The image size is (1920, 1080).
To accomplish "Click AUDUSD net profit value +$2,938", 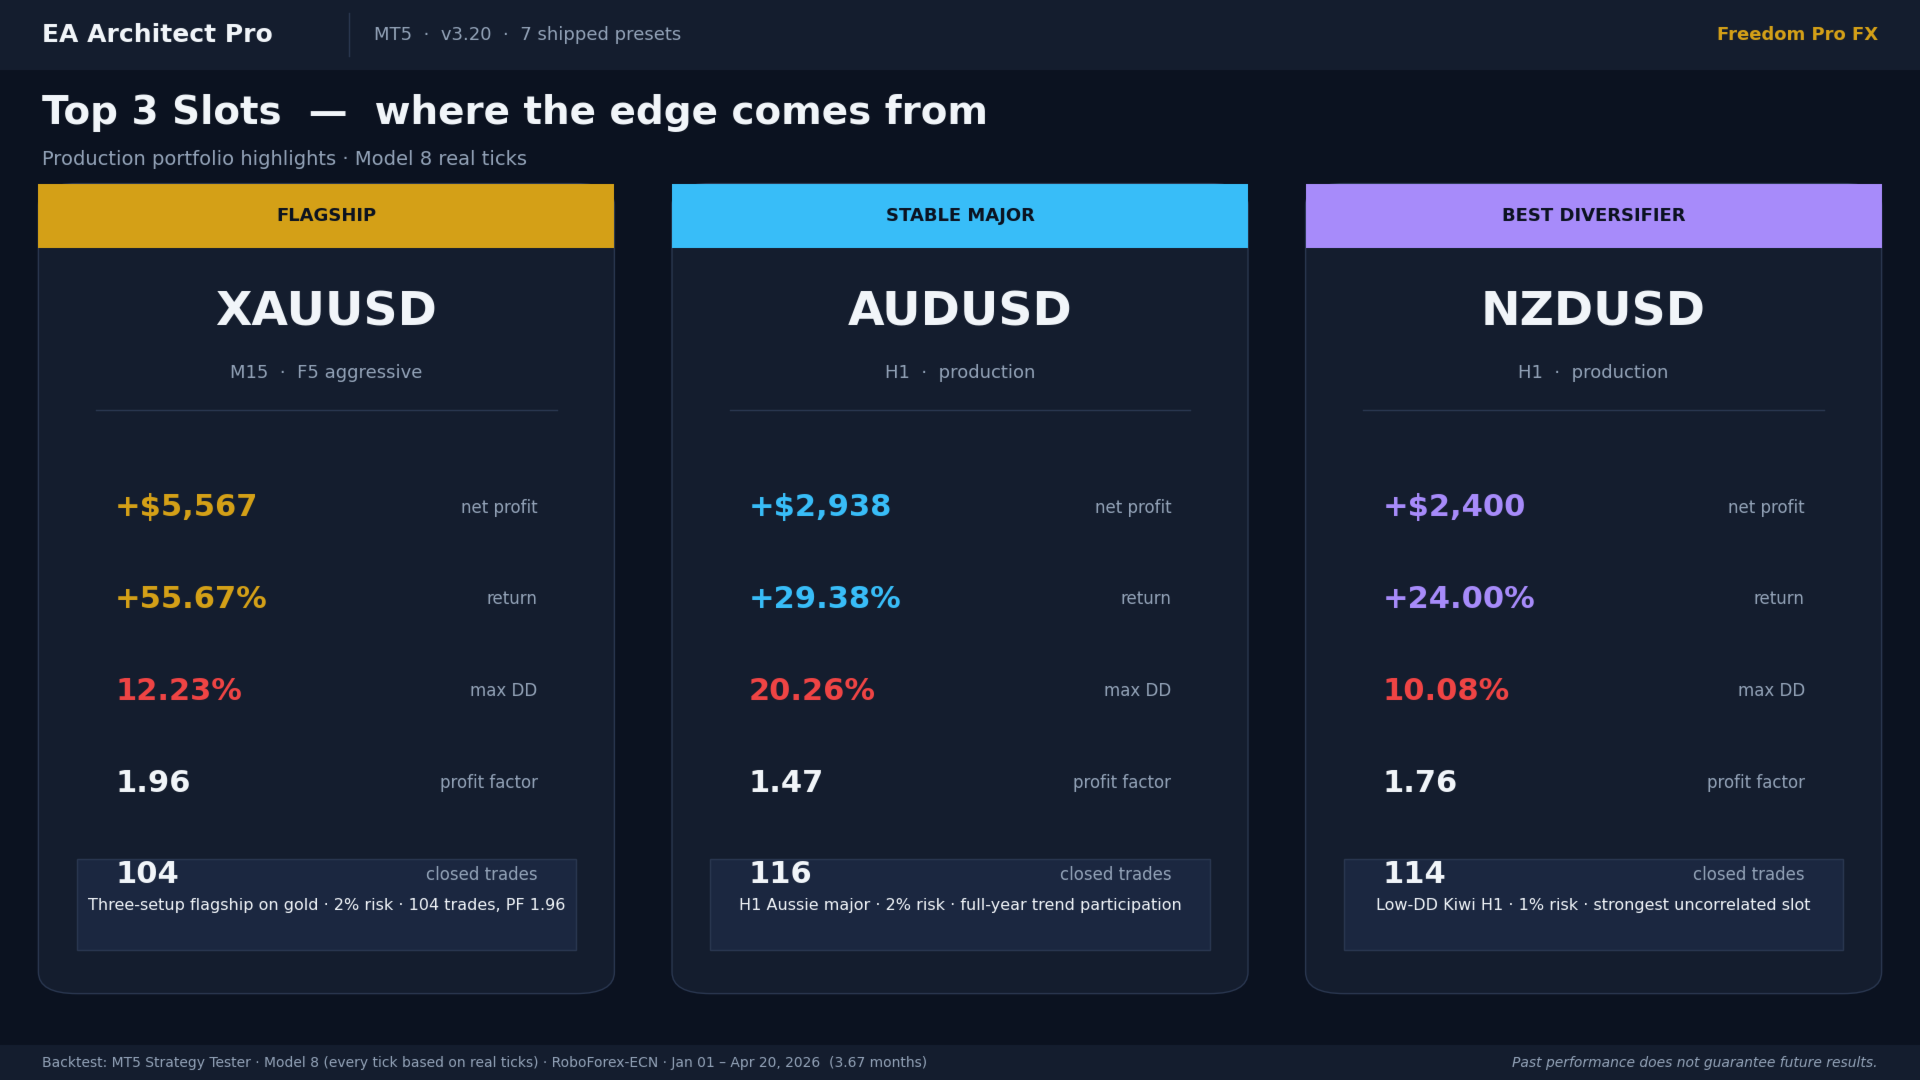I will [x=820, y=506].
